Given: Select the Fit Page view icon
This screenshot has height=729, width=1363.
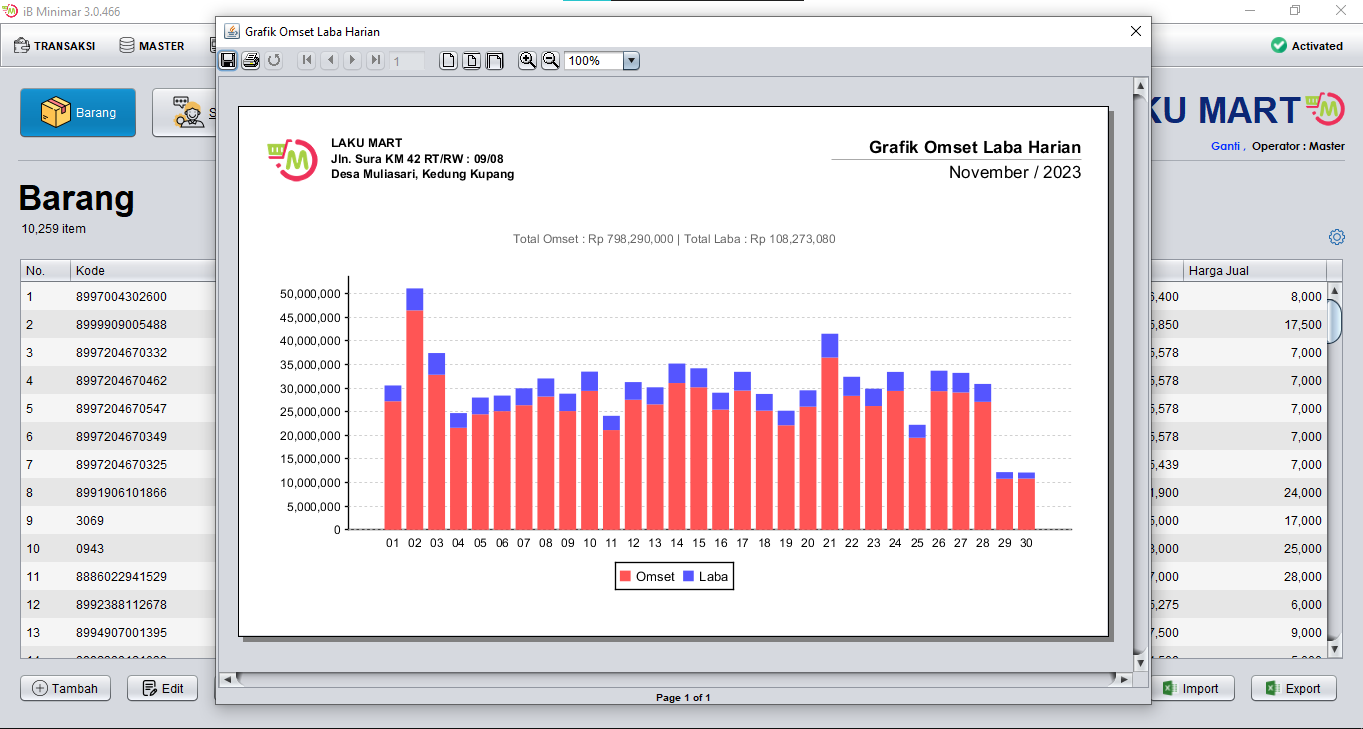Looking at the screenshot, I should (x=472, y=61).
